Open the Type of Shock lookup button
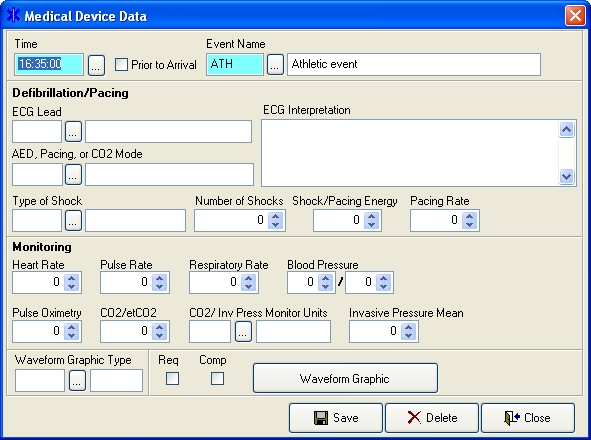The width and height of the screenshot is (591, 440). [x=73, y=220]
